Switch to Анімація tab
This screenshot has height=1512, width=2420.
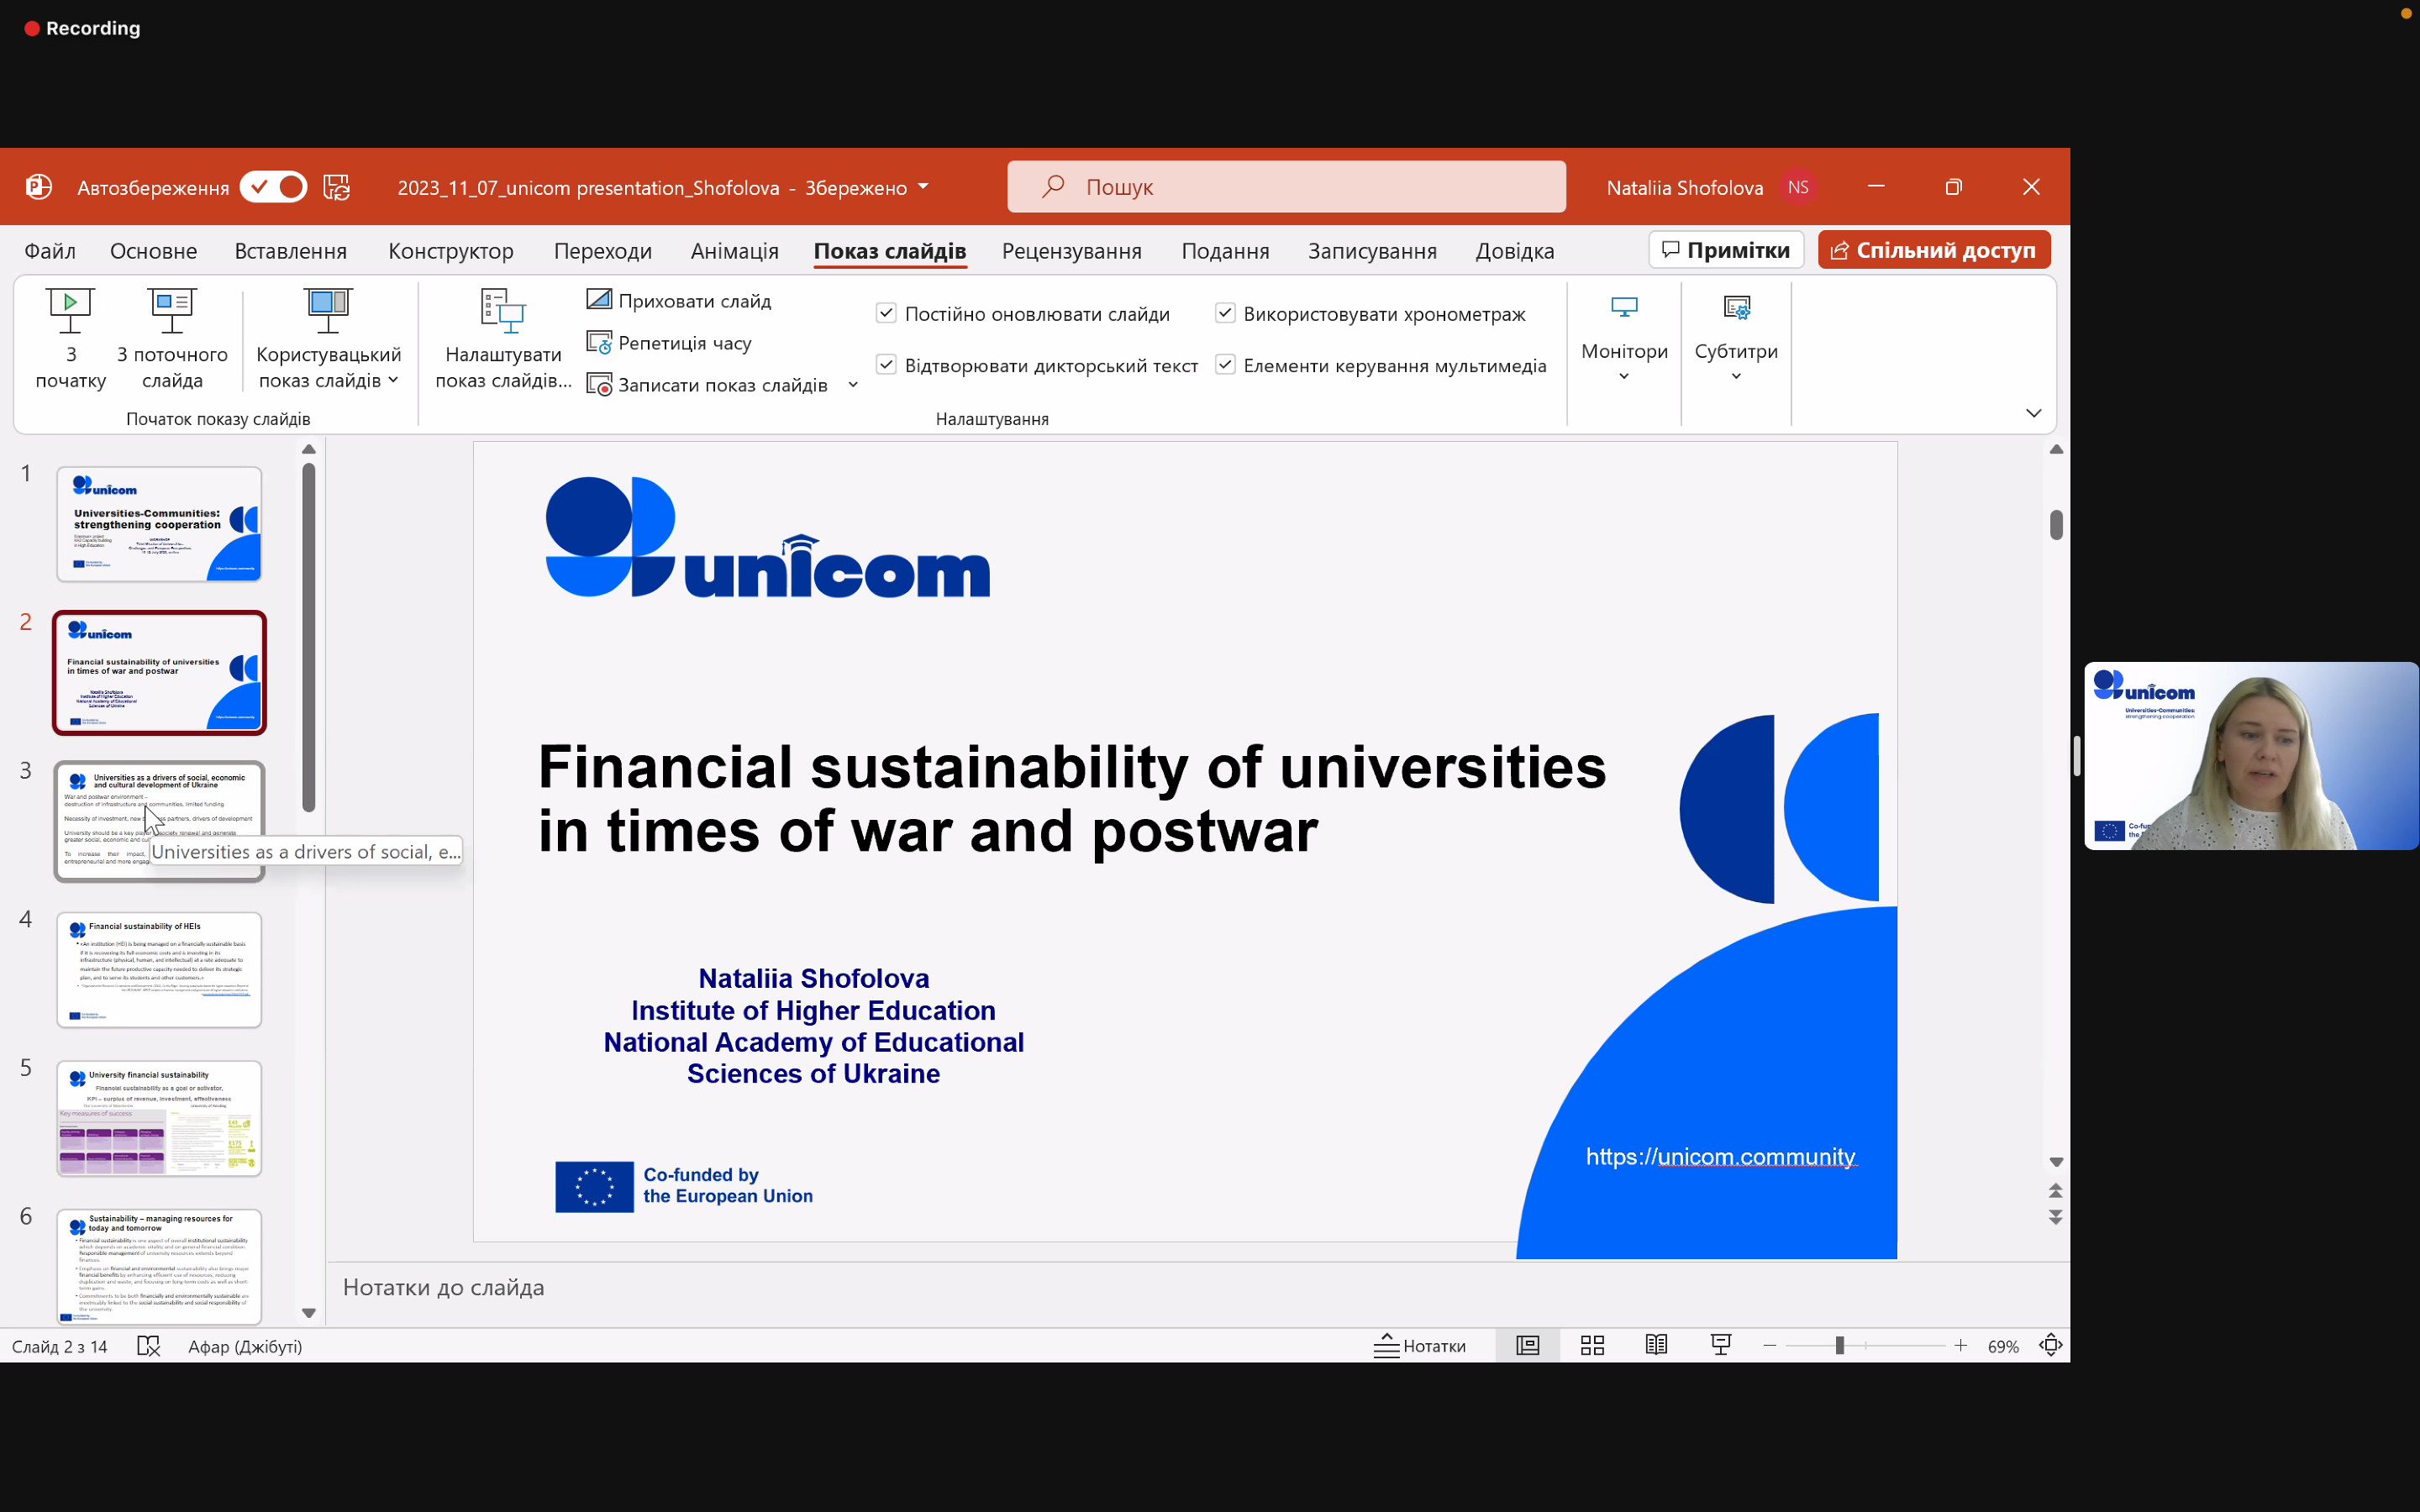(735, 251)
